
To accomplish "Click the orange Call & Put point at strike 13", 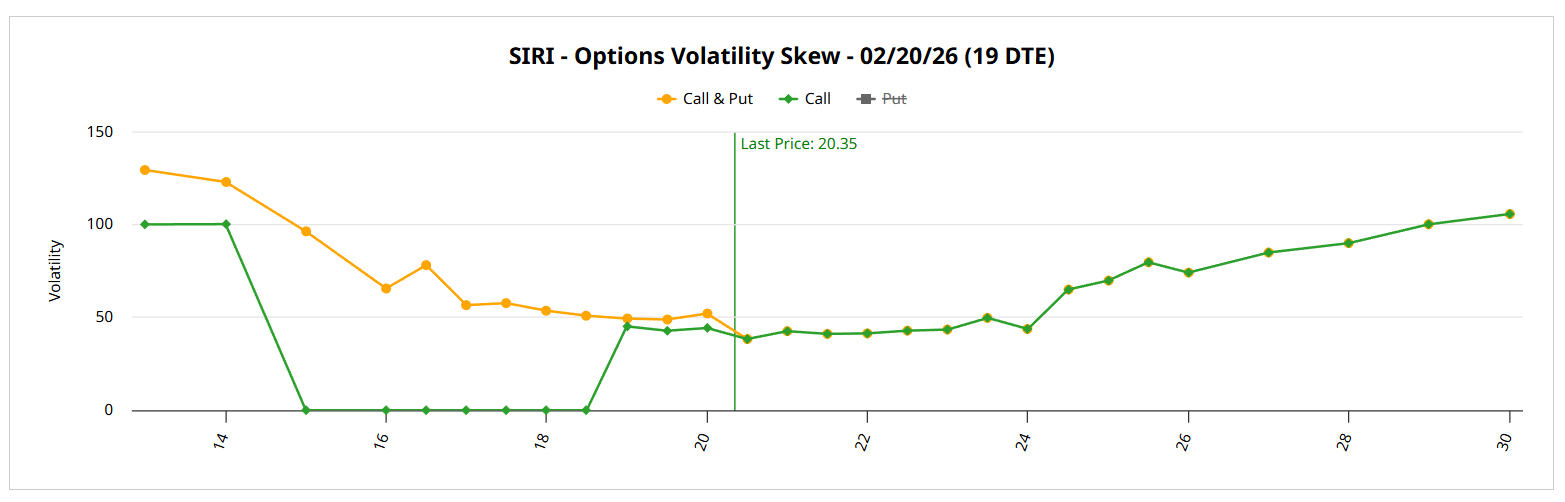I will 145,170.
